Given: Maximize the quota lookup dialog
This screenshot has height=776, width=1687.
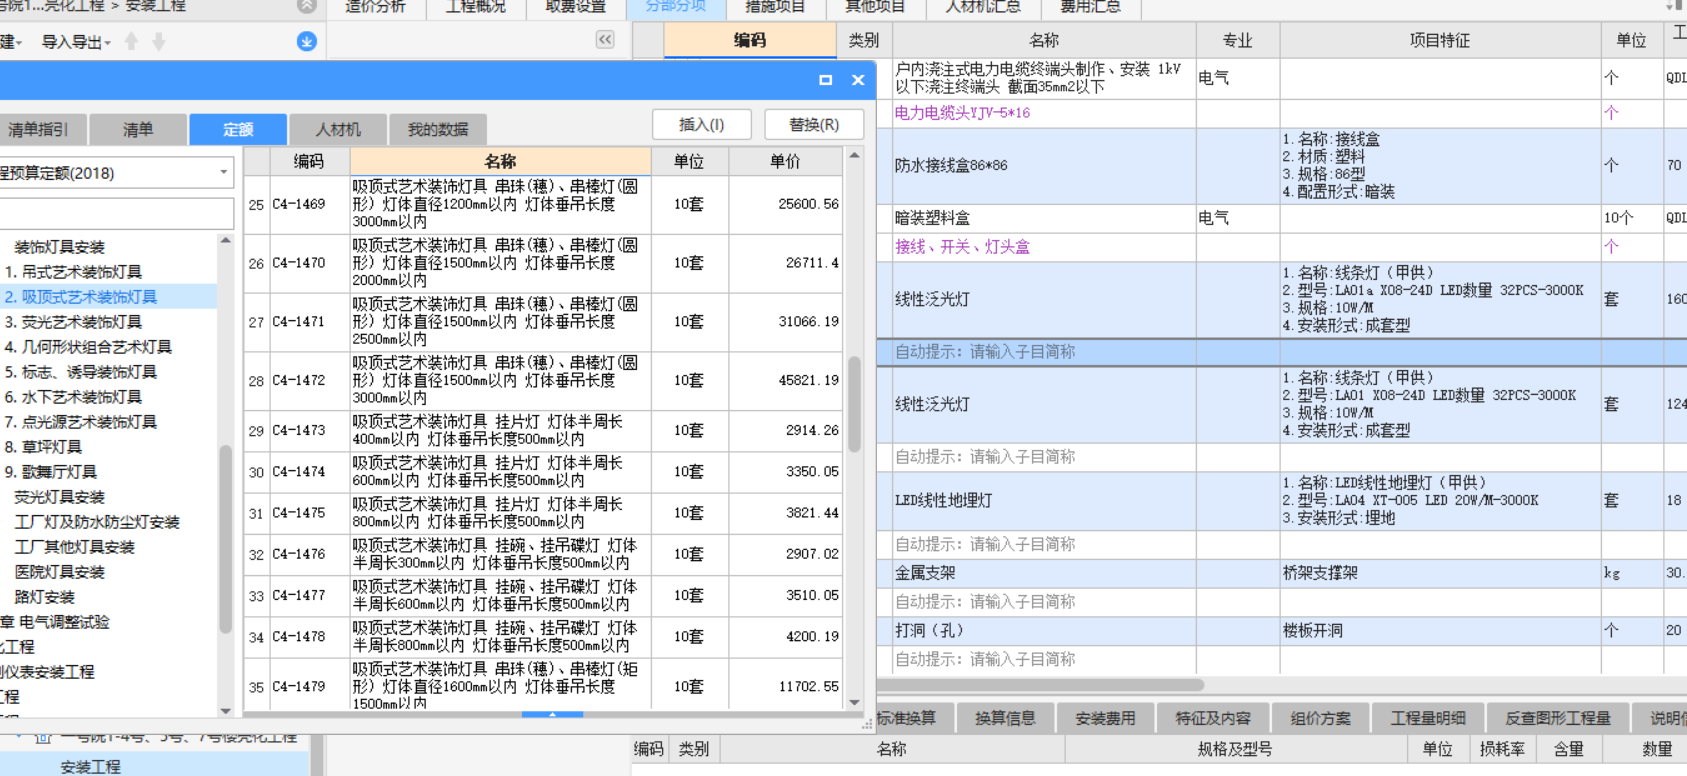Looking at the screenshot, I should click(x=825, y=80).
